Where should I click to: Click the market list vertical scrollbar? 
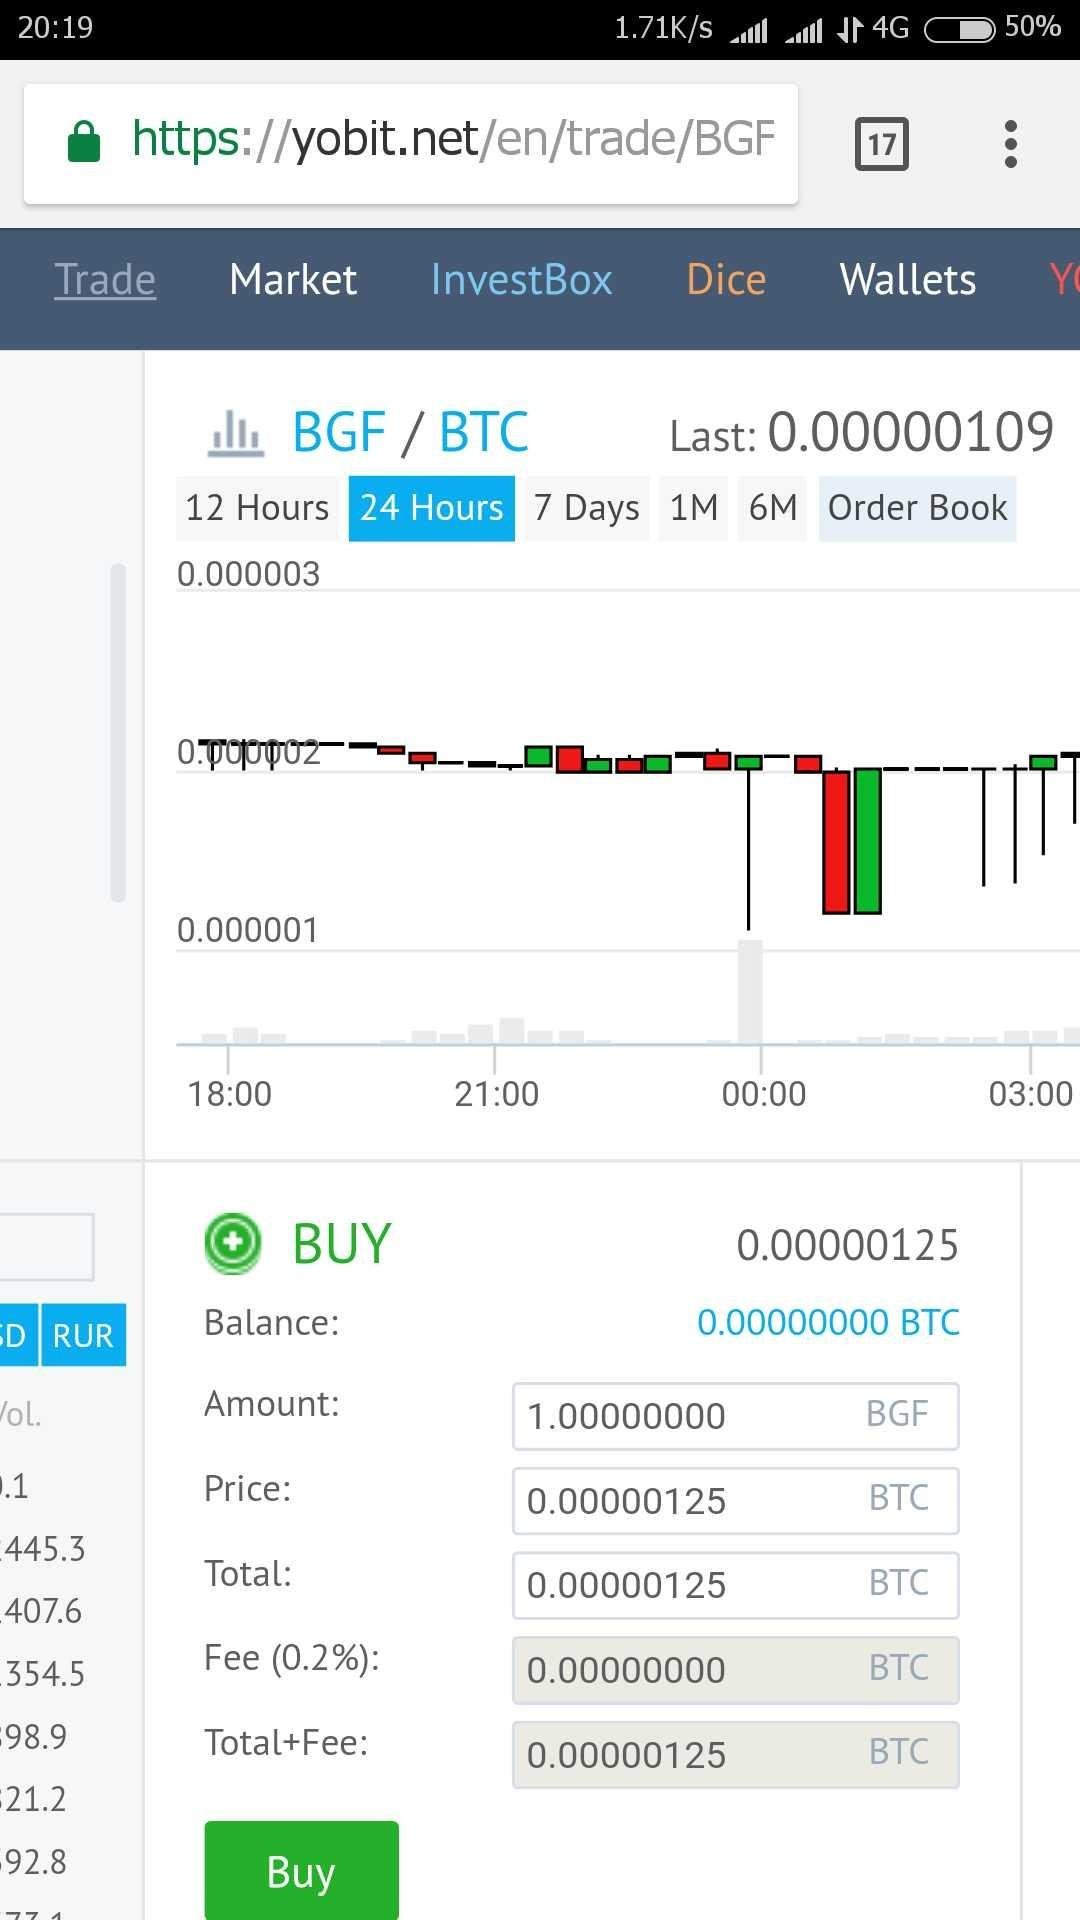[x=118, y=732]
